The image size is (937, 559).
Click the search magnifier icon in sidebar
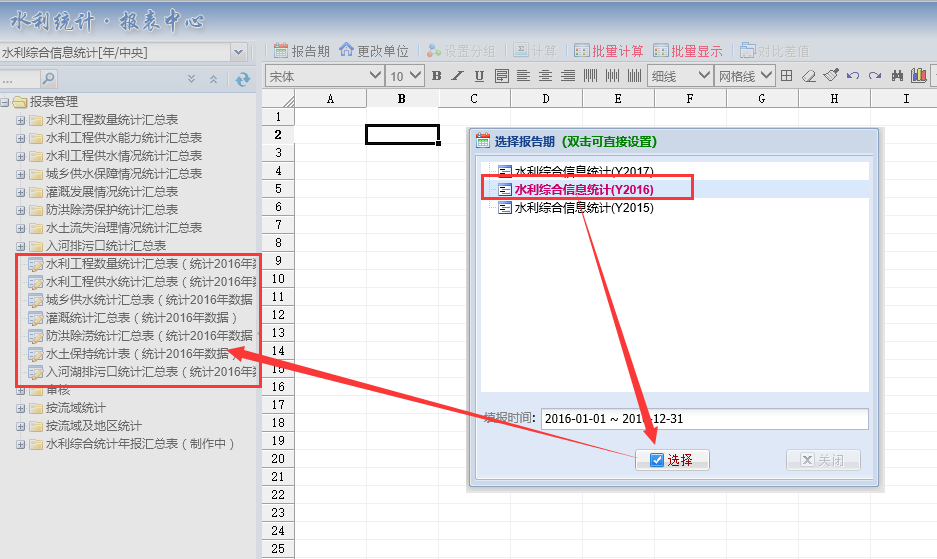coord(48,79)
